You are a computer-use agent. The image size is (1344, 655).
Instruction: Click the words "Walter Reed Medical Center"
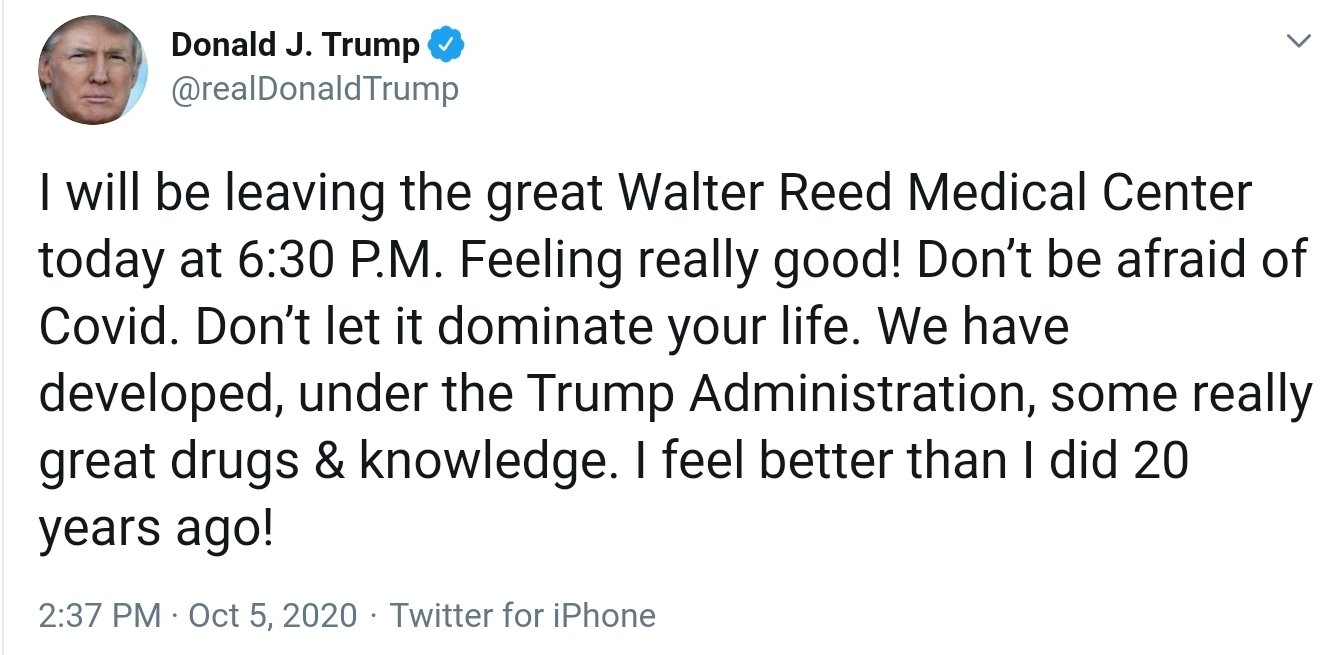(935, 193)
